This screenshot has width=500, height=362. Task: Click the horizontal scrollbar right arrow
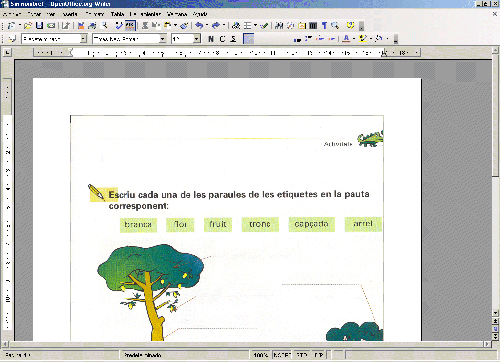(x=487, y=344)
